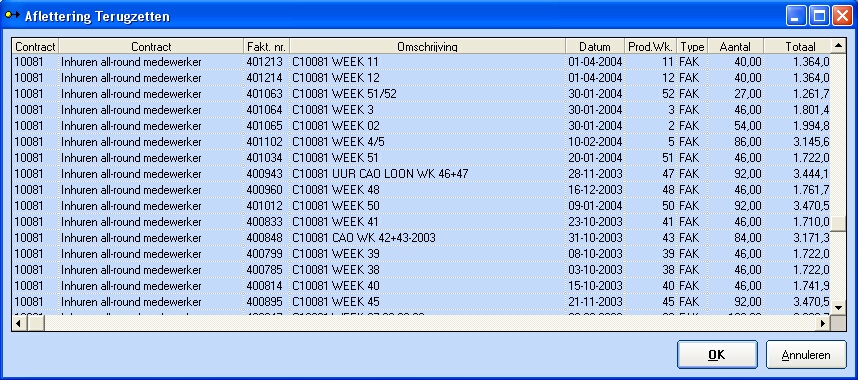The height and width of the screenshot is (380, 858).
Task: Close the Aflettering Terugzetten window
Action: pos(843,16)
